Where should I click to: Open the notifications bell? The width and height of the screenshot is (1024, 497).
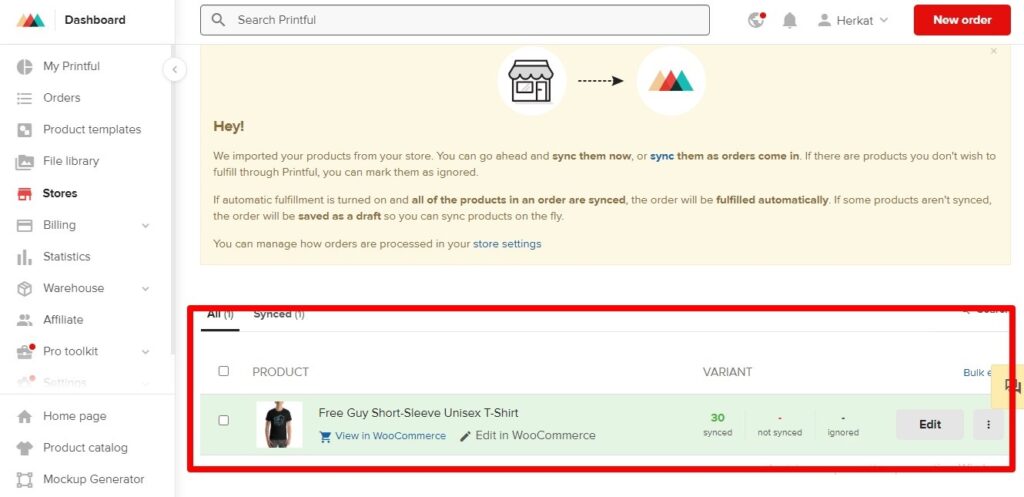click(790, 20)
